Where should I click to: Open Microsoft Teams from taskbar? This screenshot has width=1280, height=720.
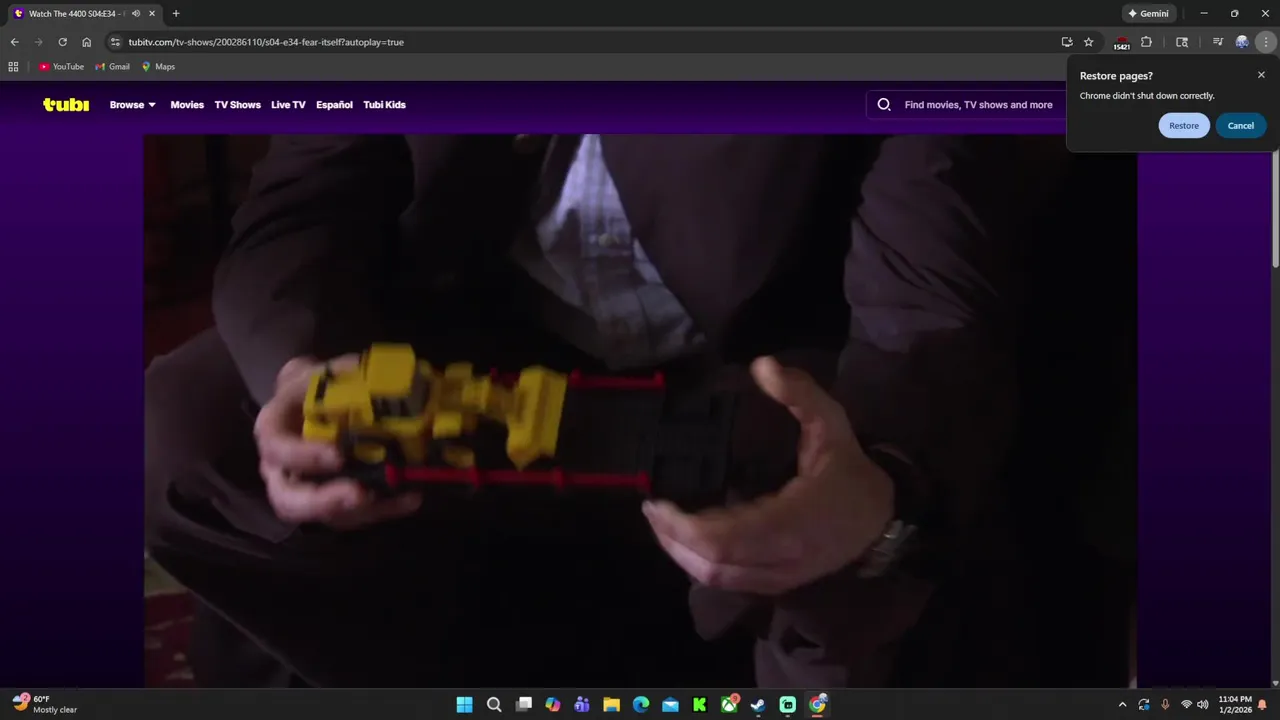tap(582, 705)
